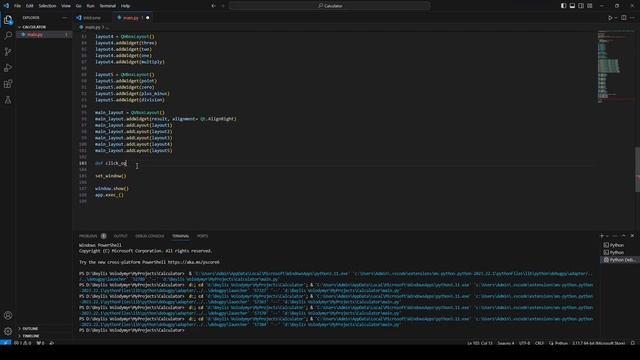Image resolution: width=640 pixels, height=360 pixels.
Task: Switch to the TERMINAL panel tab
Action: [x=180, y=236]
